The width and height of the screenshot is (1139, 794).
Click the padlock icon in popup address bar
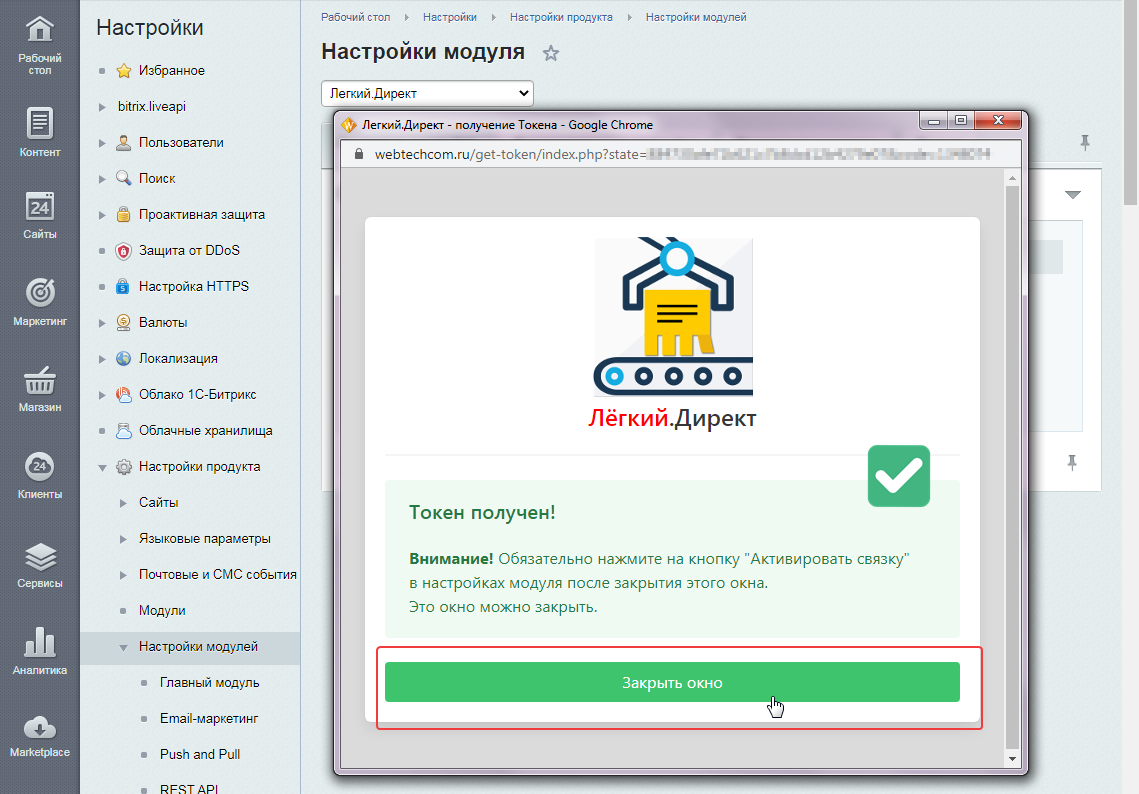358,154
